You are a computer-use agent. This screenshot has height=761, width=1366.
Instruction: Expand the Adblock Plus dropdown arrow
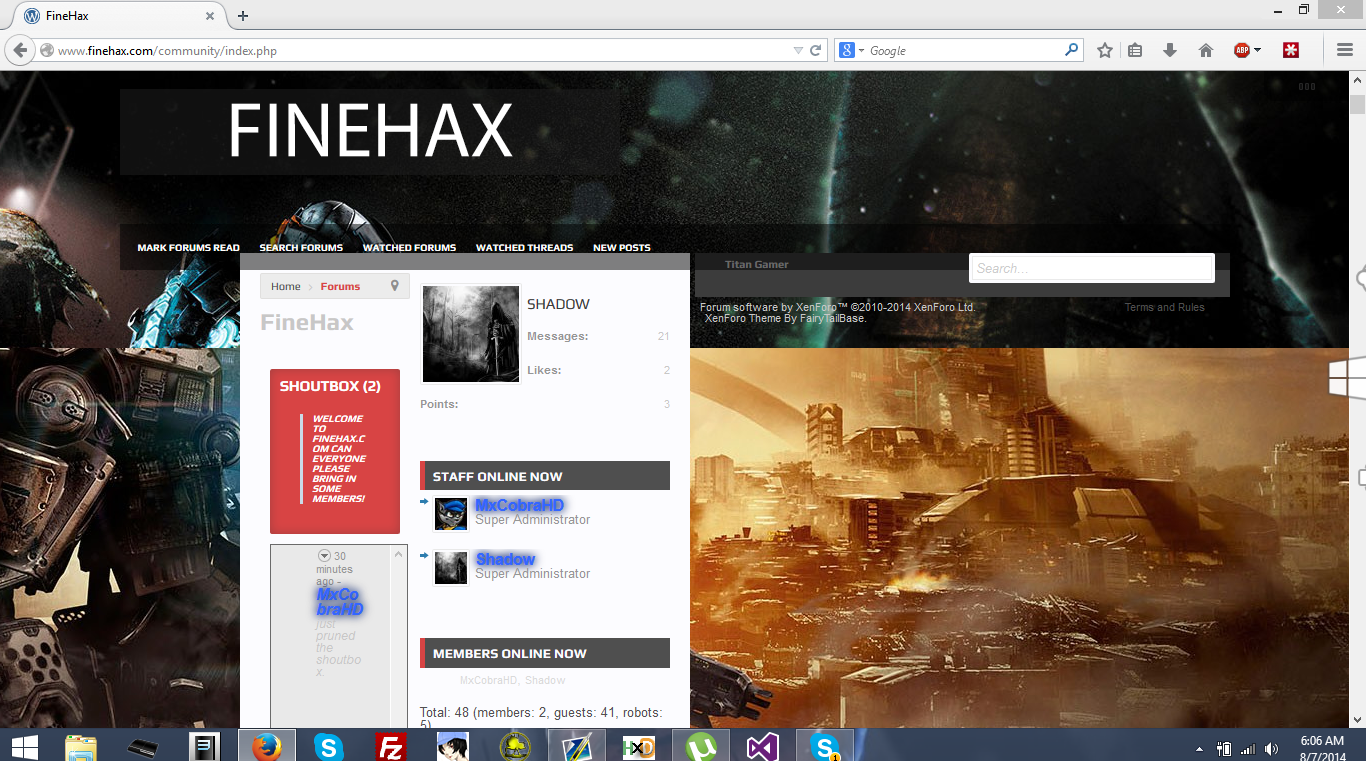point(1257,50)
